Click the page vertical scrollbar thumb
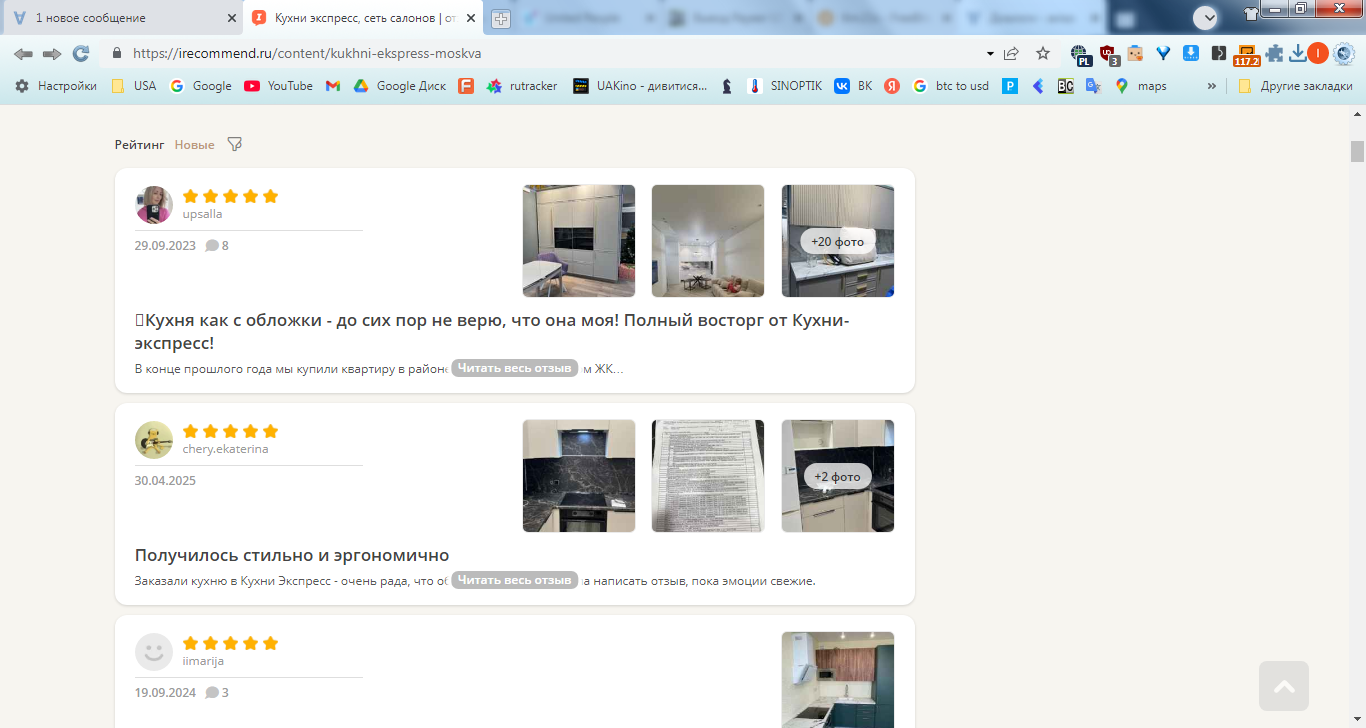The width and height of the screenshot is (1366, 728). pos(1357,151)
